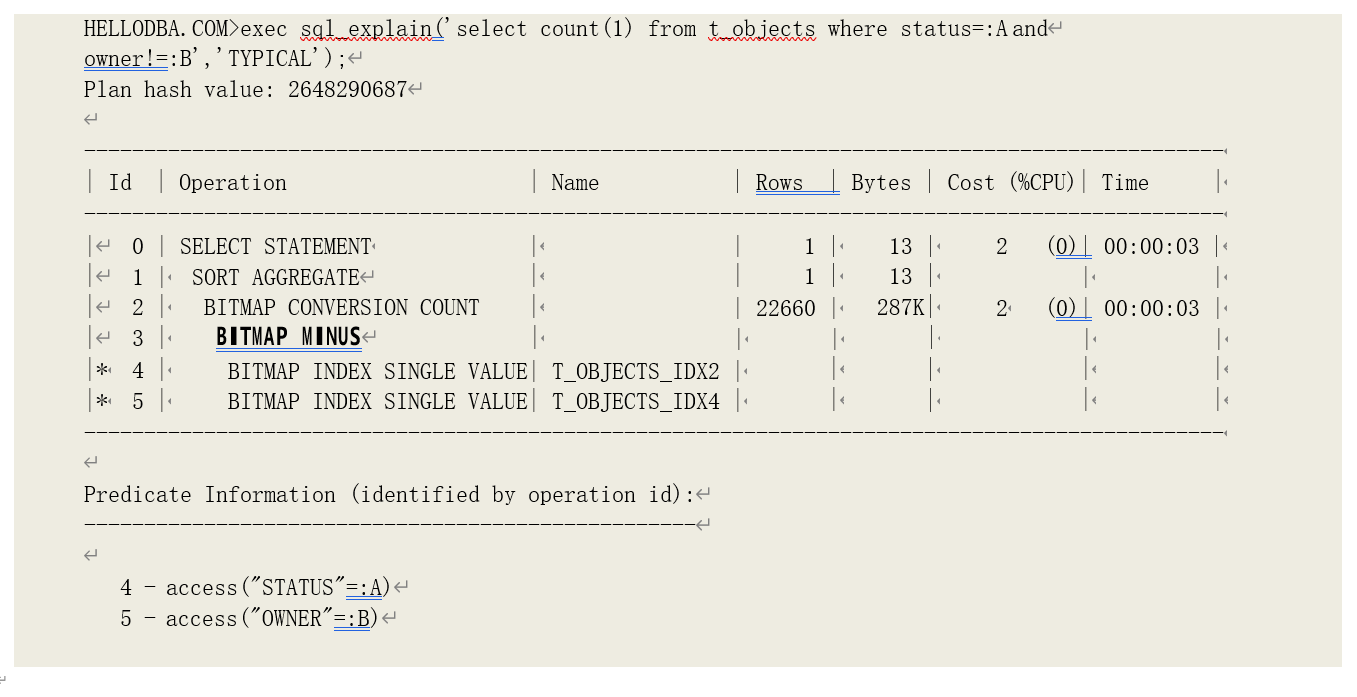This screenshot has height=697, width=1357.
Task: Click the time '00:00:03' in BITMAP CONVERSION row
Action: click(1151, 308)
